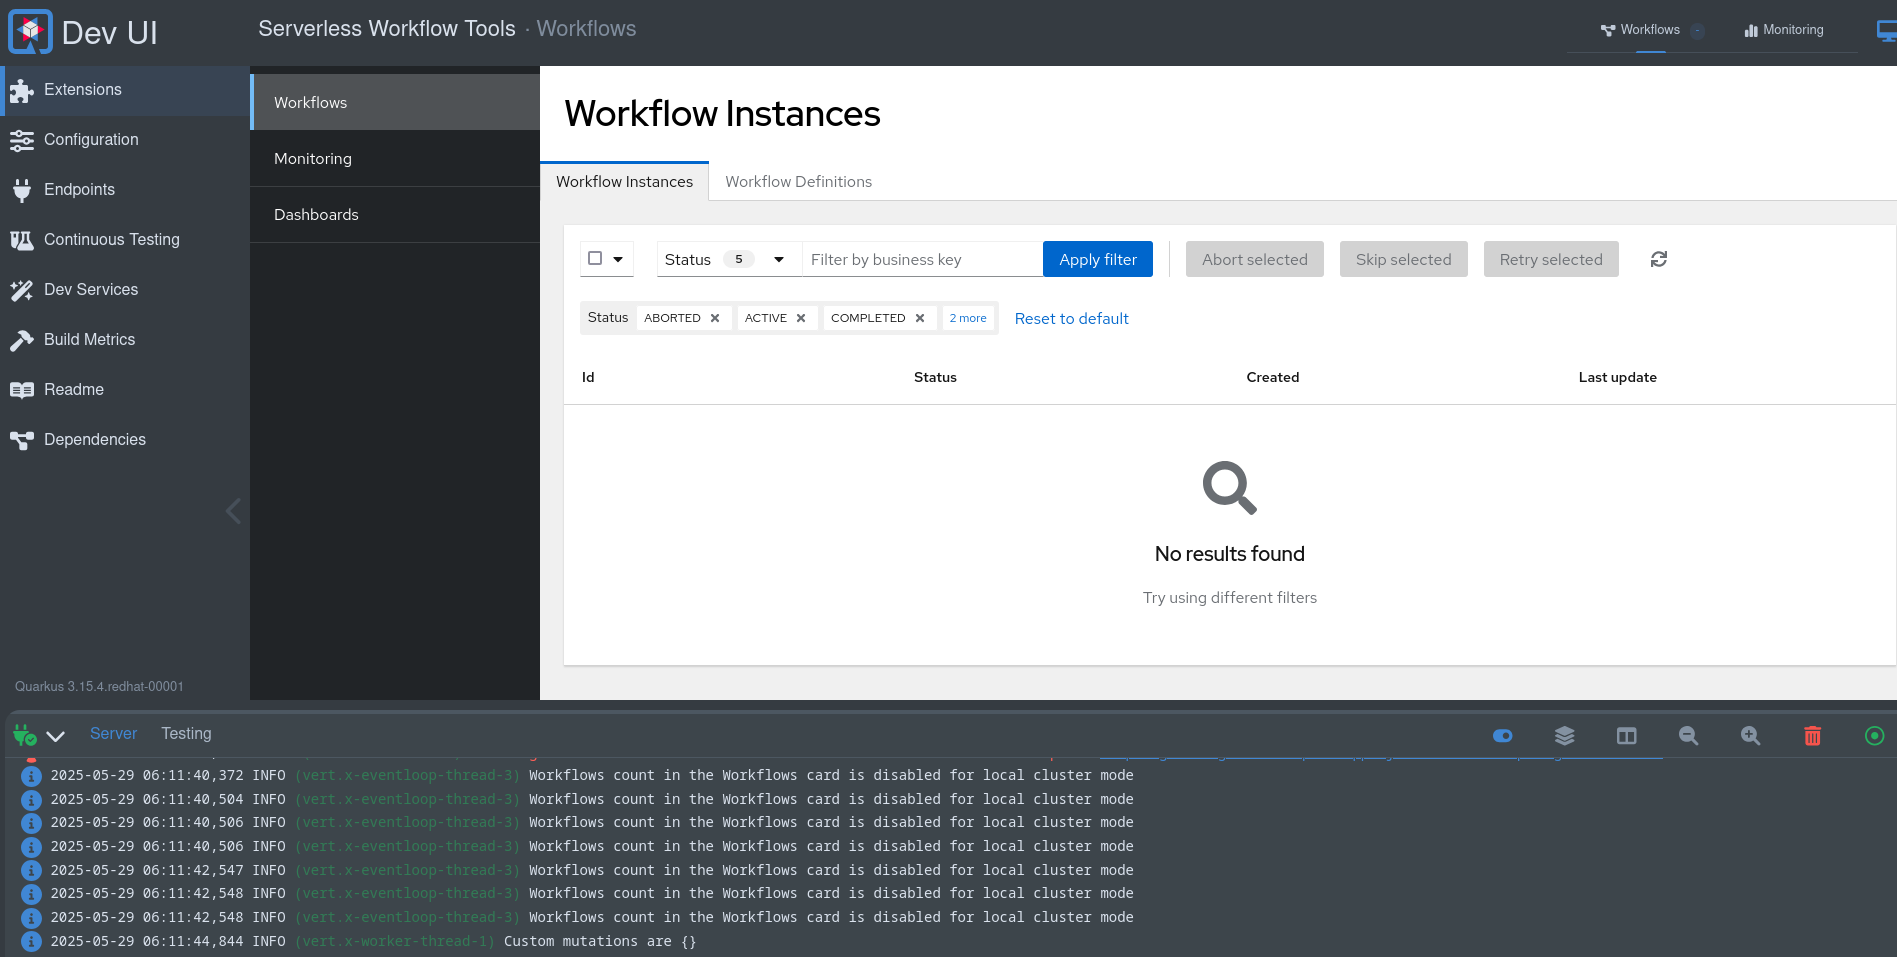Collapse the sidebar with the left chevron
The height and width of the screenshot is (957, 1897).
click(x=233, y=511)
